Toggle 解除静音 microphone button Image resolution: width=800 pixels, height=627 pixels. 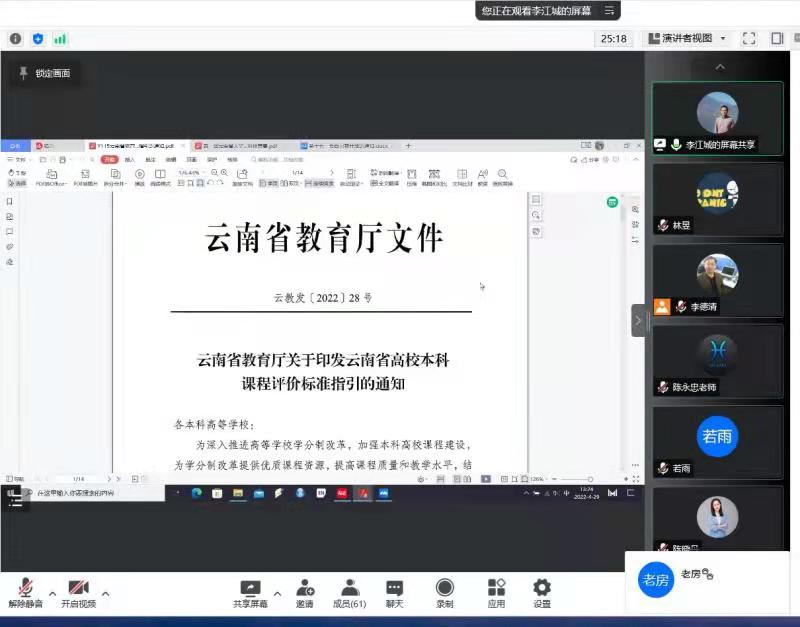tap(24, 592)
